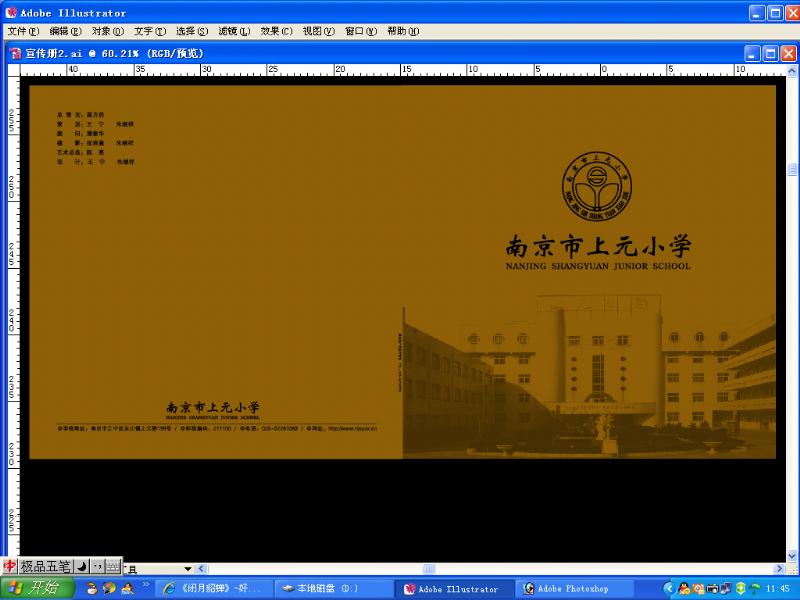Close the 宣传册2.ai document window

tap(789, 54)
